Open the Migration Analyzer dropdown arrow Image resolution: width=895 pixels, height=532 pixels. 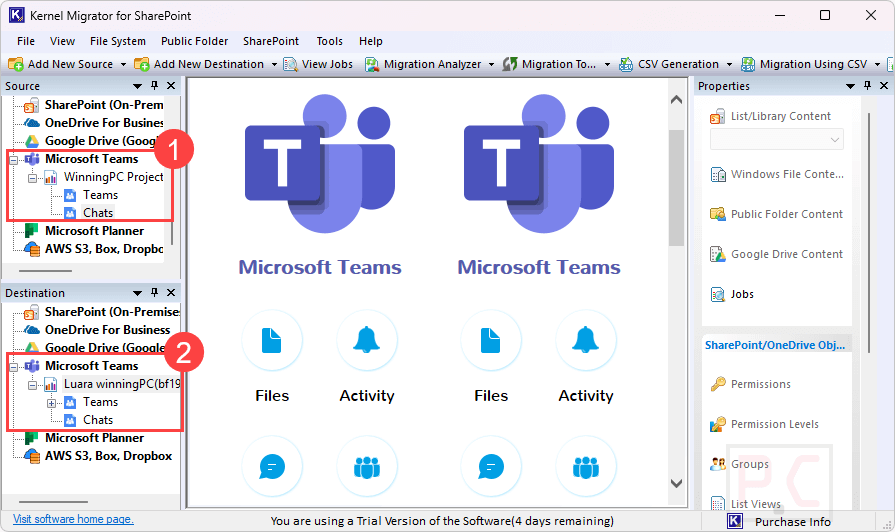pyautogui.click(x=491, y=65)
